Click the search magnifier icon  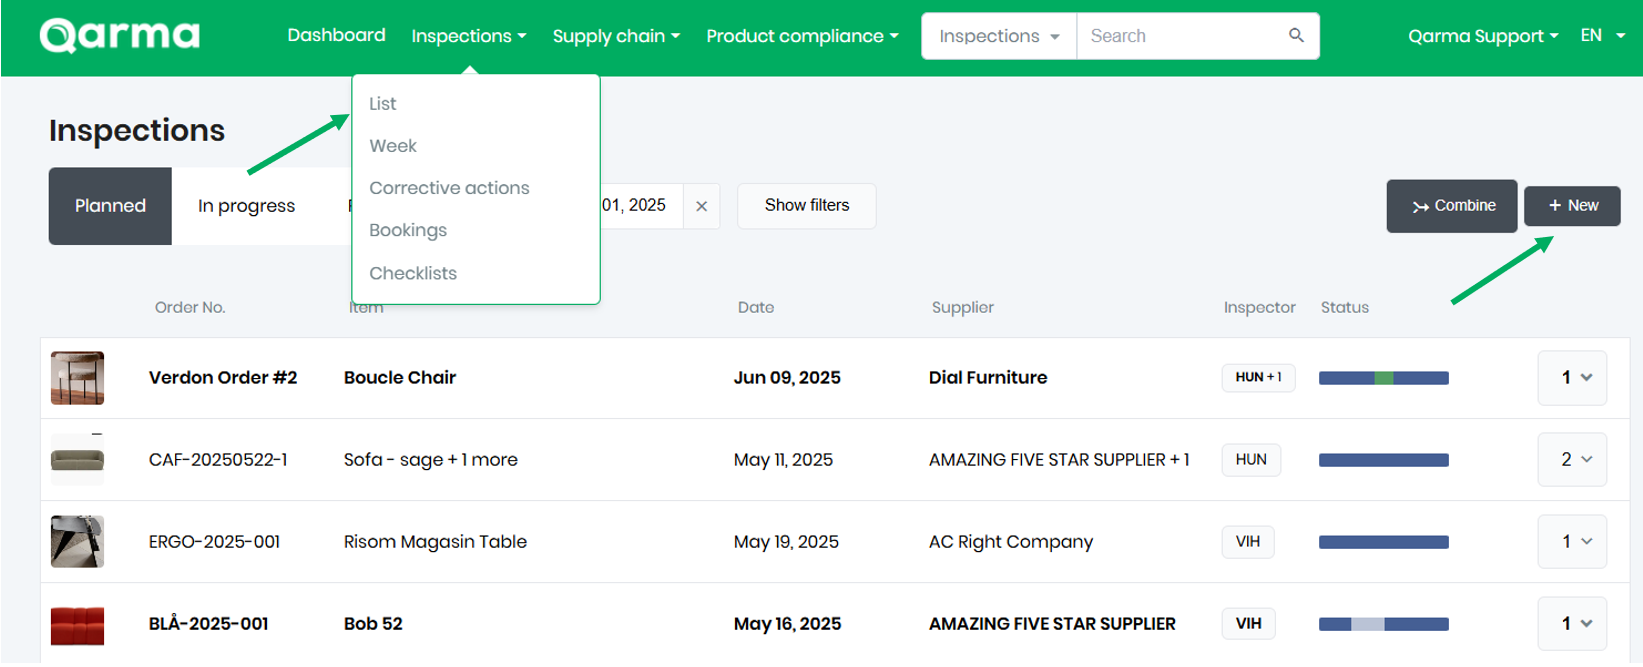click(1296, 36)
